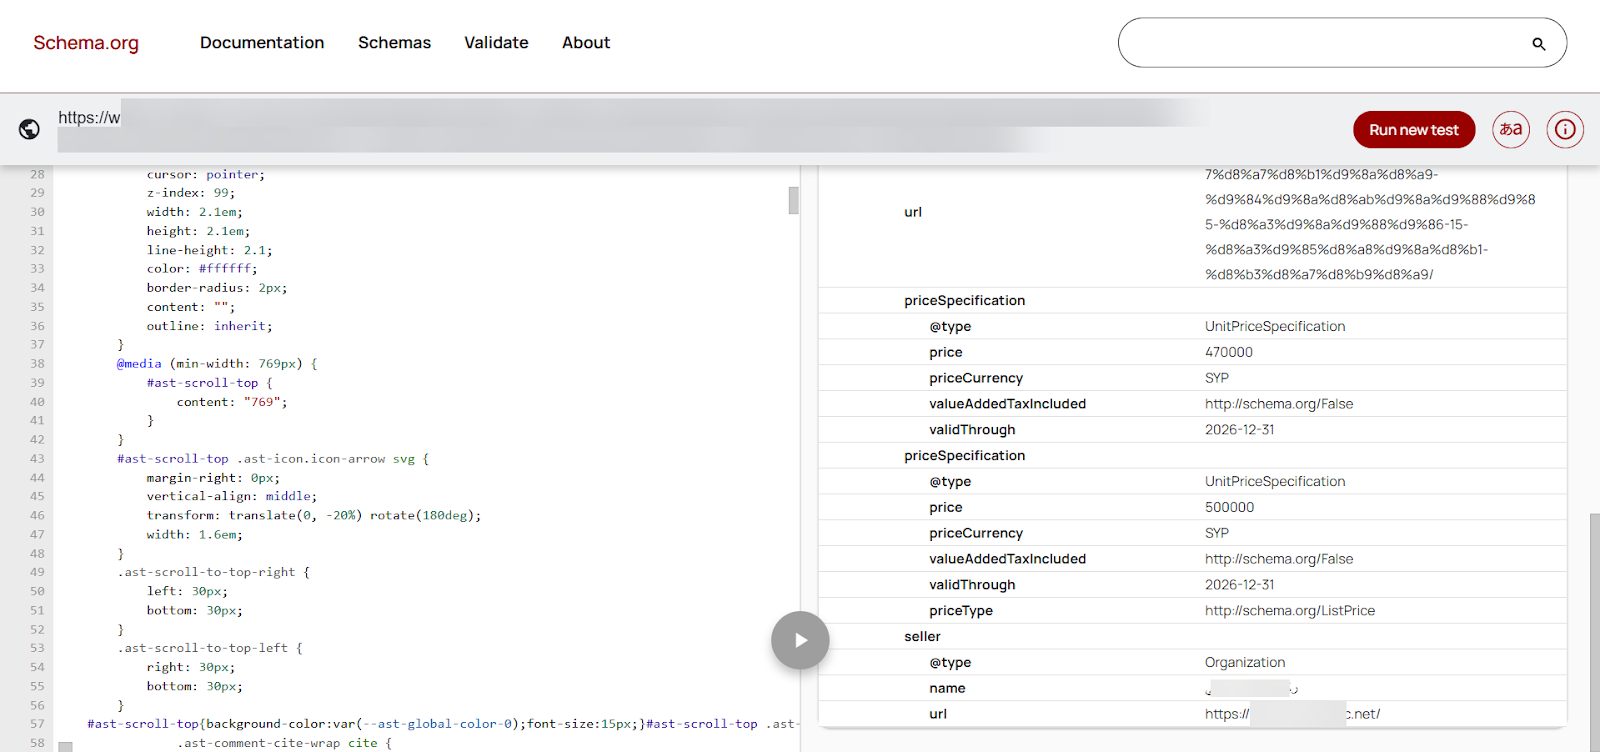Click the code editor vertical scrollbar thumb
1600x752 pixels.
click(x=793, y=200)
